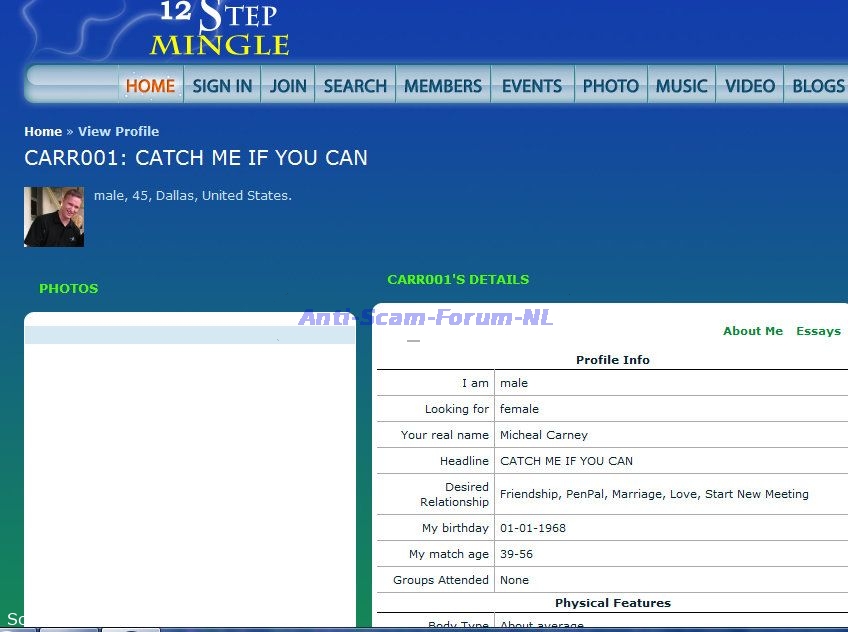Viewport: 848px width, 632px height.
Task: Click JOIN in the navigation bar
Action: (x=288, y=86)
